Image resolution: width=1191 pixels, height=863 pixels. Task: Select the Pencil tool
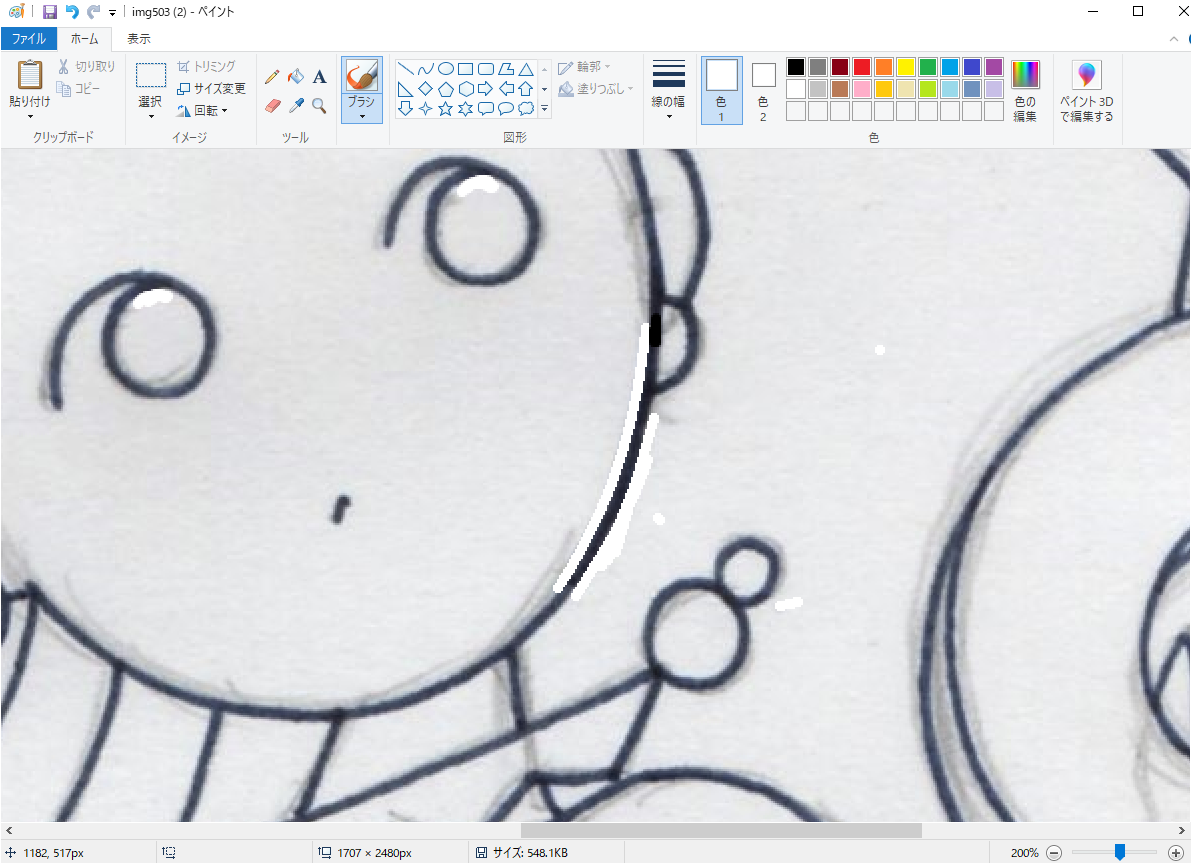point(272,77)
